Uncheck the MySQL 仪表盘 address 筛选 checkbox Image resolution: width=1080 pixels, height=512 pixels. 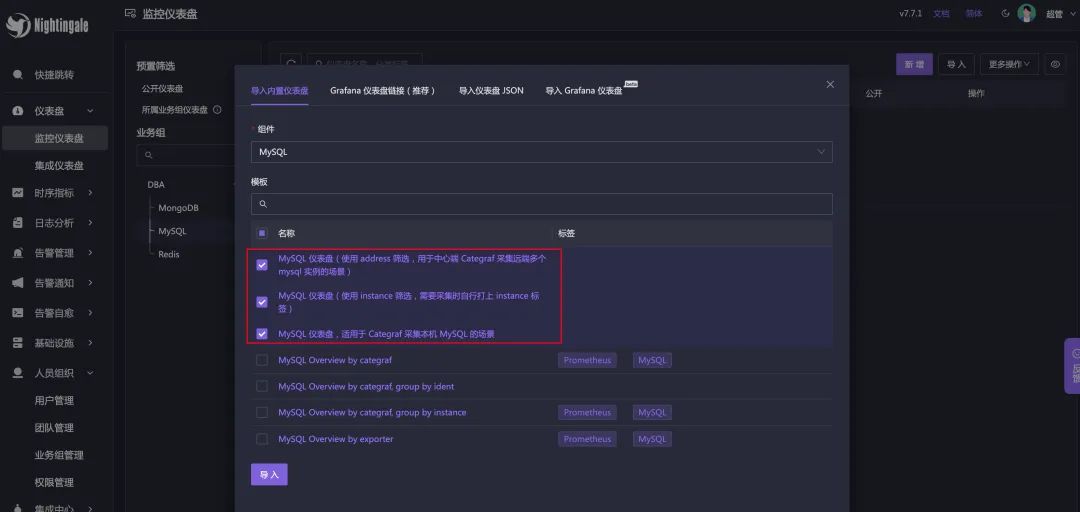[262, 265]
